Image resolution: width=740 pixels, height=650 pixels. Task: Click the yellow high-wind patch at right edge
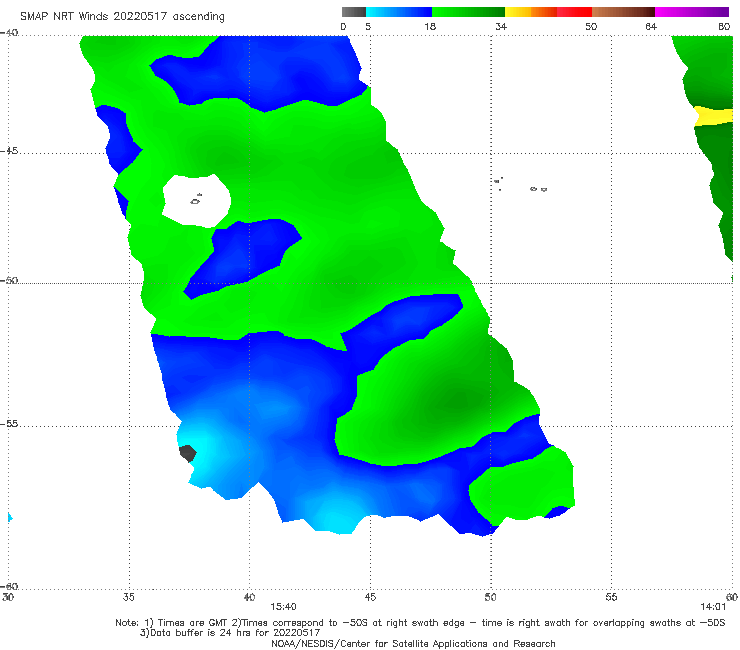coord(713,117)
